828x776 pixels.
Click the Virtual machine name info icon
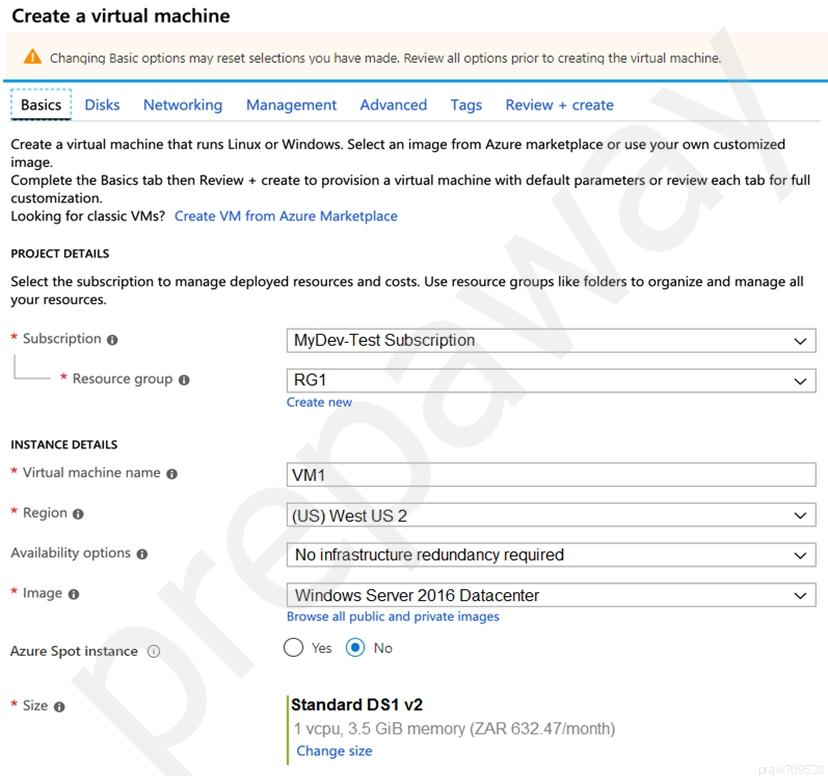(172, 474)
